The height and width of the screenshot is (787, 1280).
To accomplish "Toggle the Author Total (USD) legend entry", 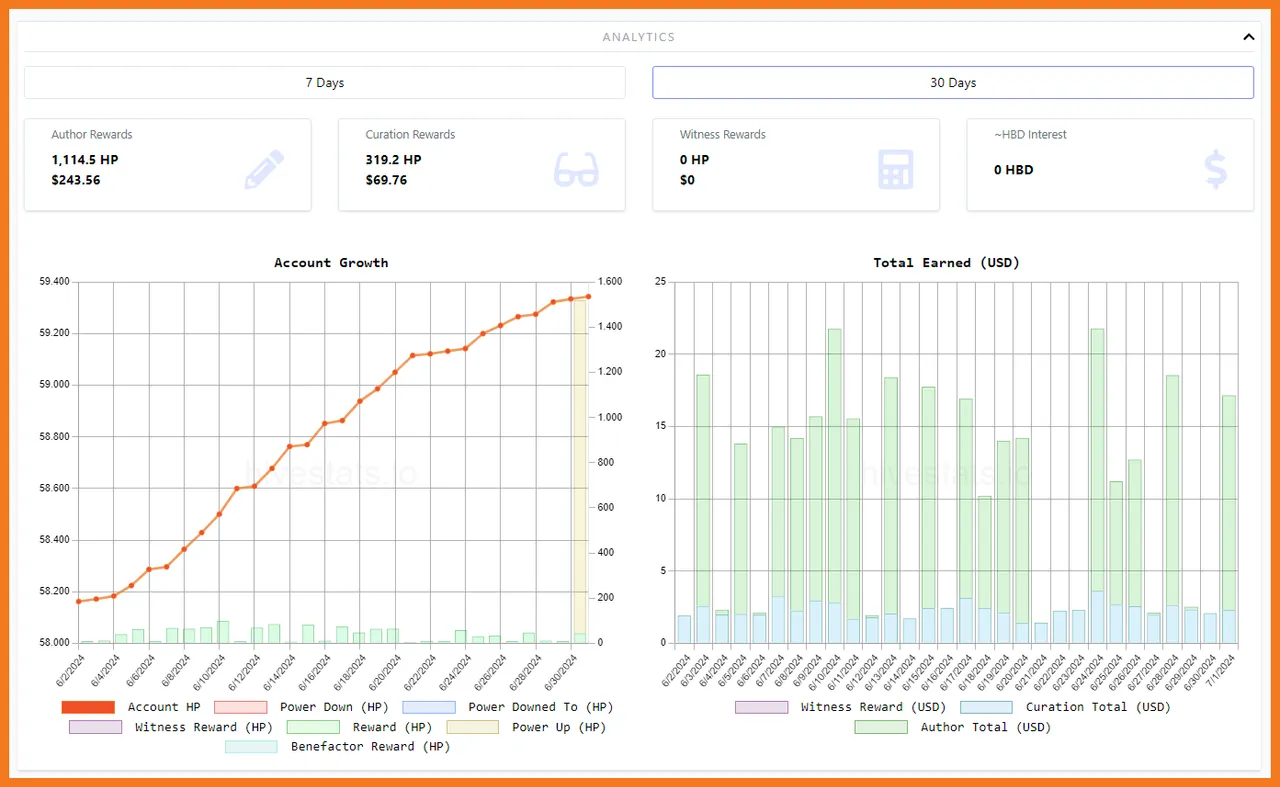I will 953,727.
